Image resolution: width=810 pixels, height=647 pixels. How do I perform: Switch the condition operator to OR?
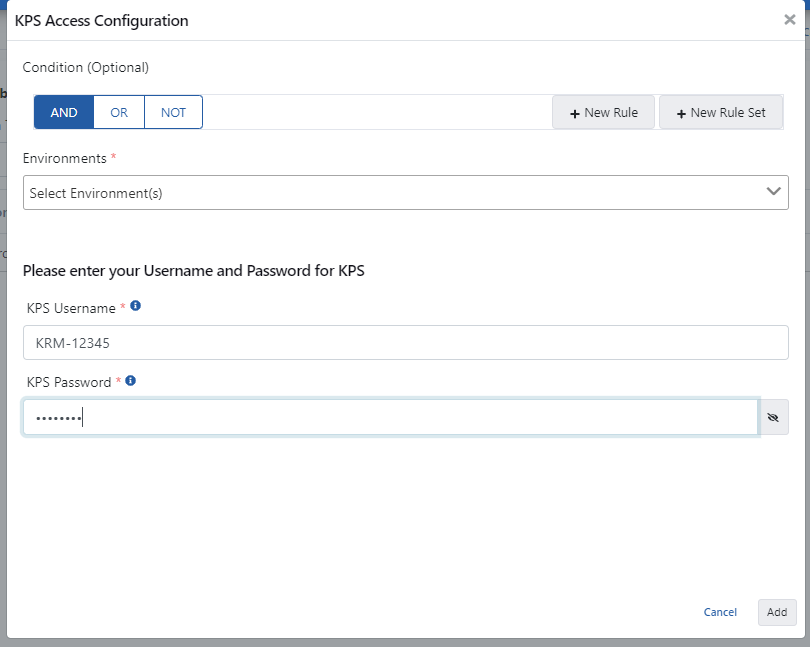[x=119, y=112]
